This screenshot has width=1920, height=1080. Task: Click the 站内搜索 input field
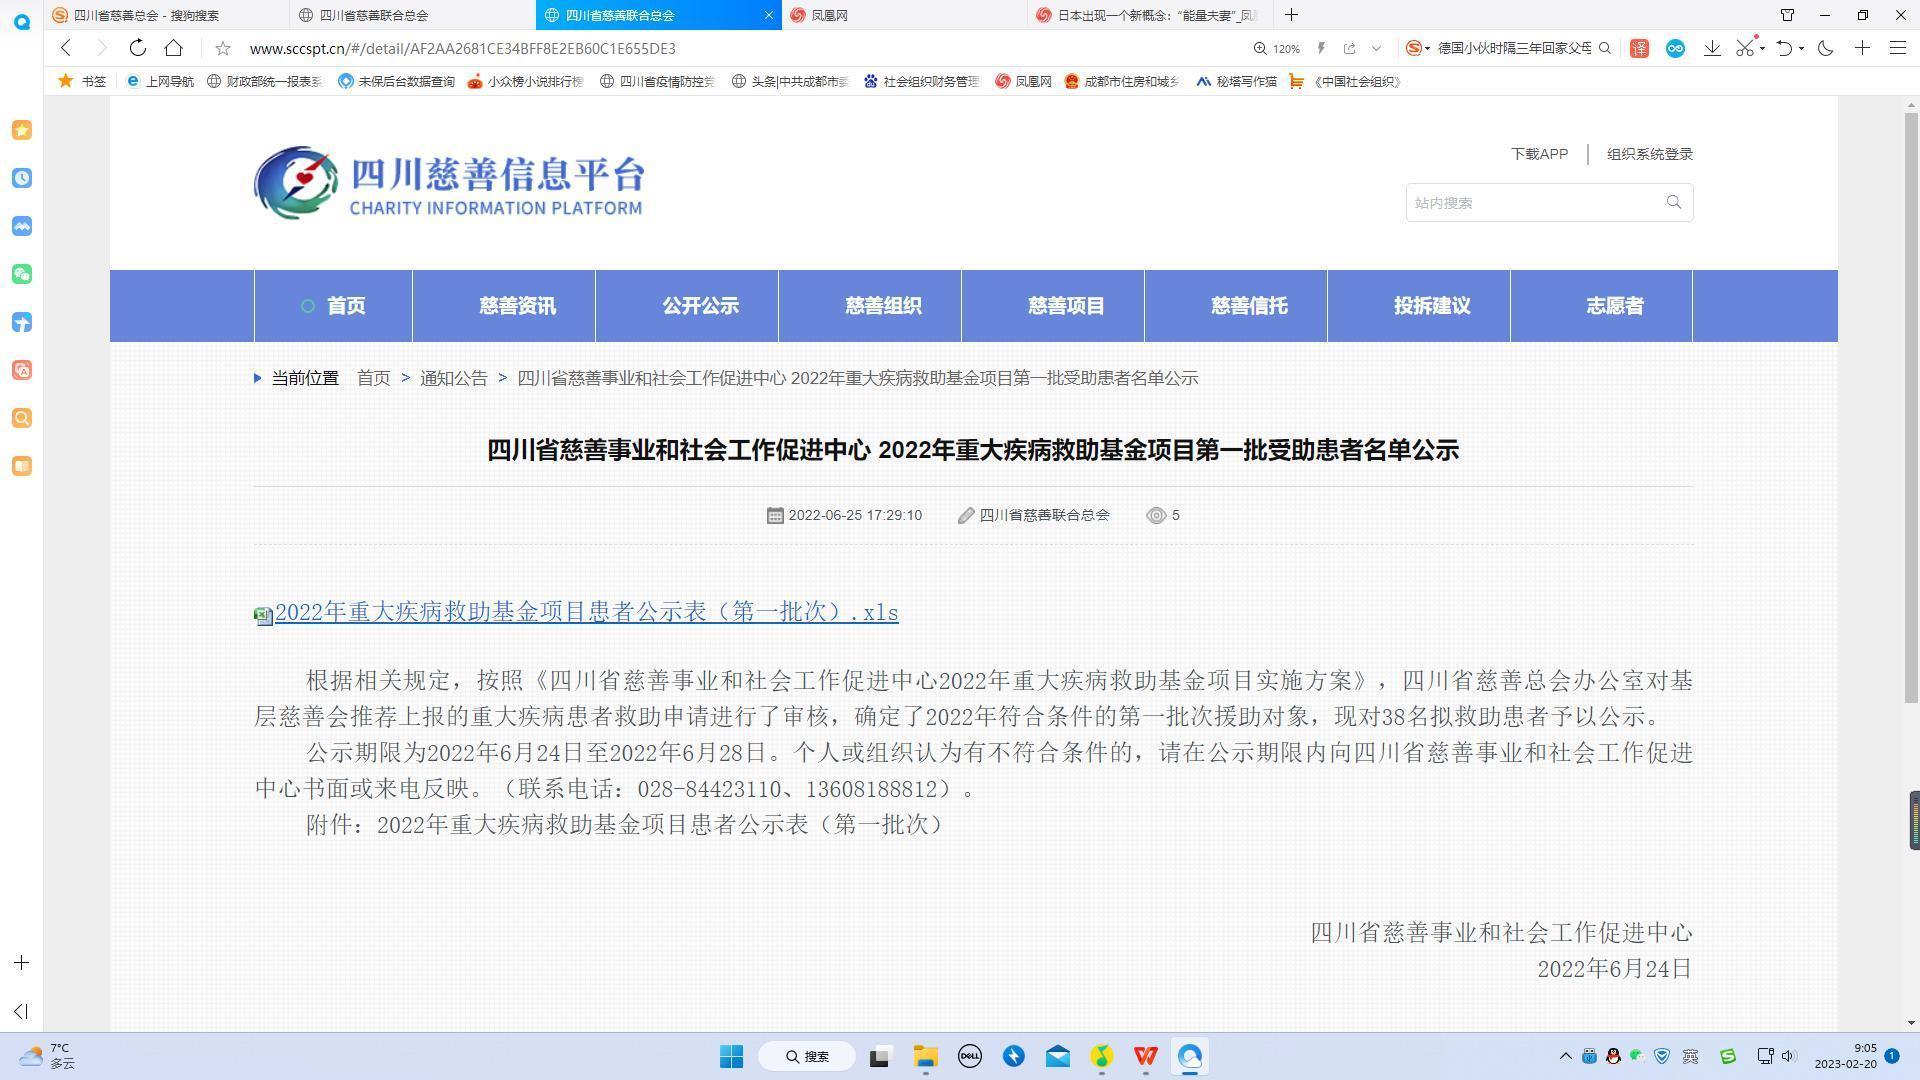click(1530, 203)
